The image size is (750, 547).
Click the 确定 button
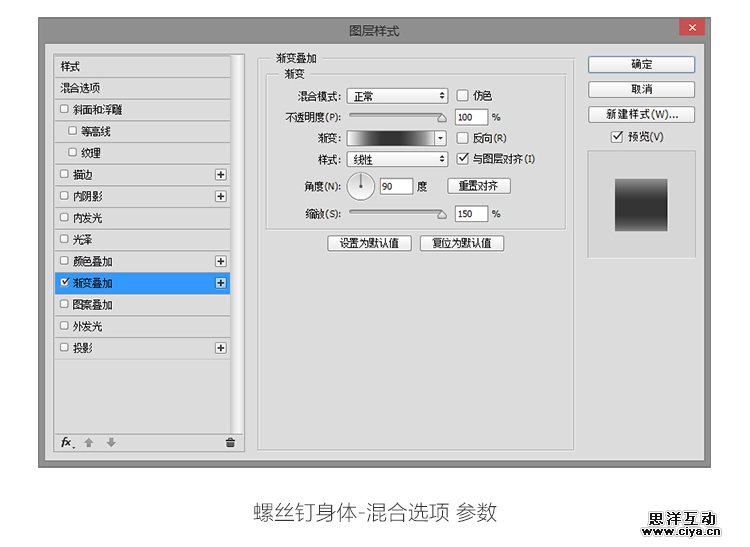click(x=641, y=64)
